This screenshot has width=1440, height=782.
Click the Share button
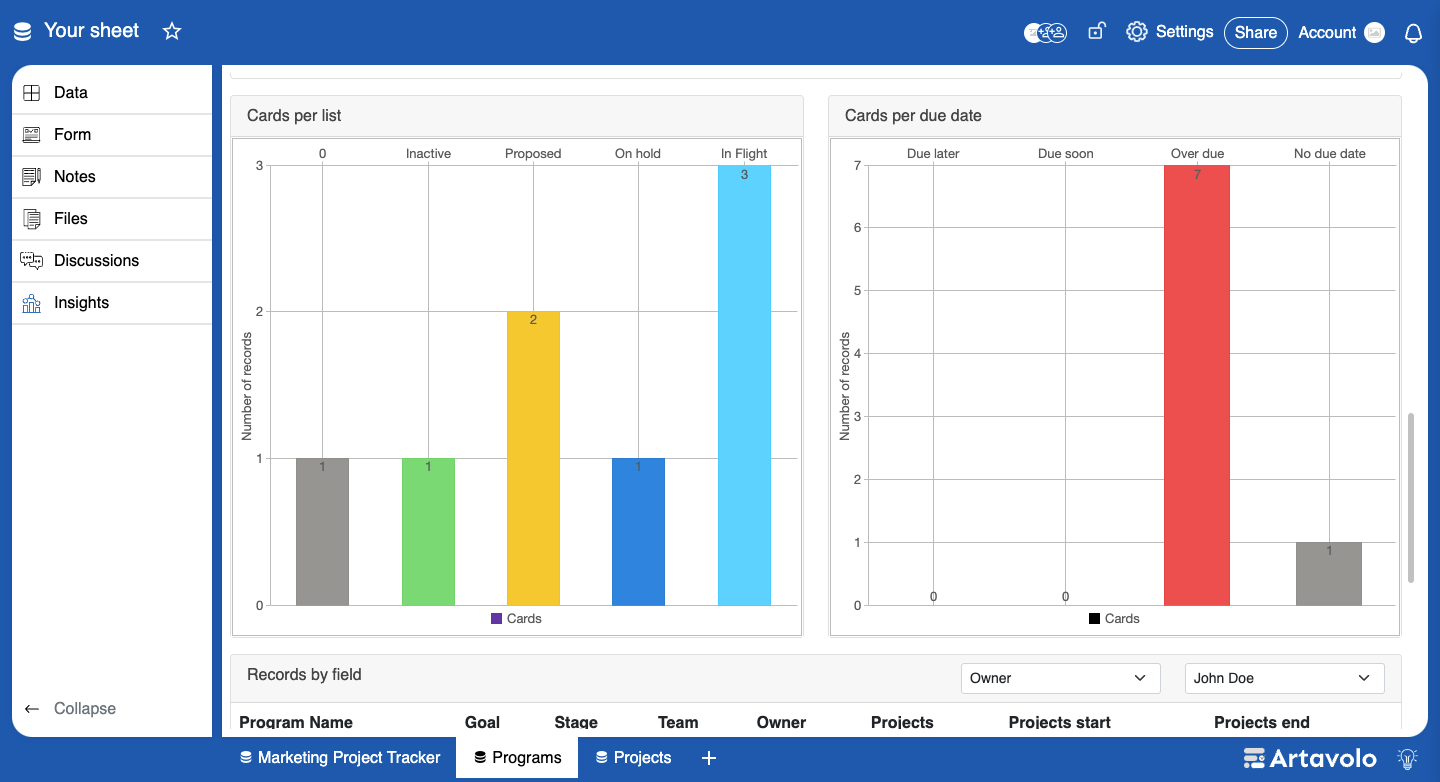pyautogui.click(x=1256, y=32)
